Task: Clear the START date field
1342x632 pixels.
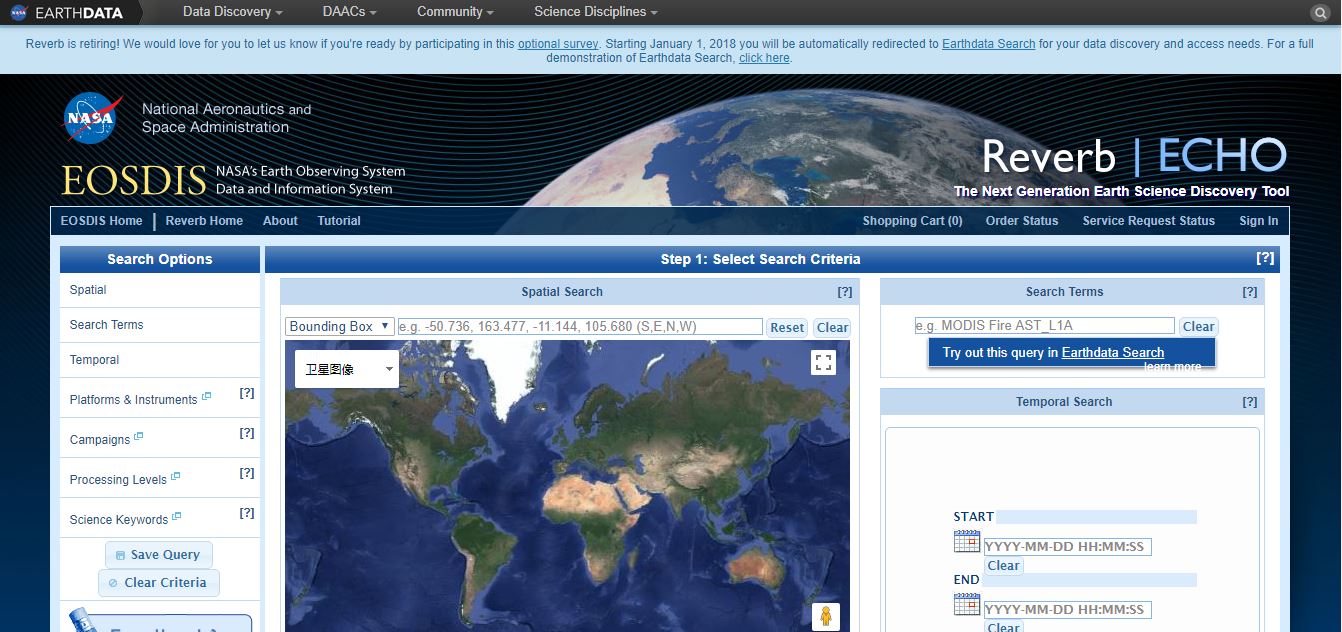Action: (x=1003, y=566)
